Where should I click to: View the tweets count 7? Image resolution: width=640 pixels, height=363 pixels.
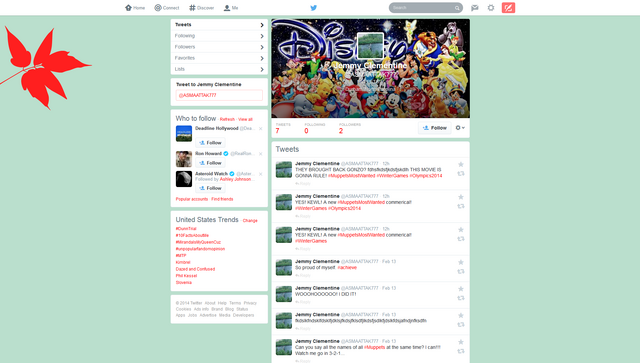pos(278,131)
